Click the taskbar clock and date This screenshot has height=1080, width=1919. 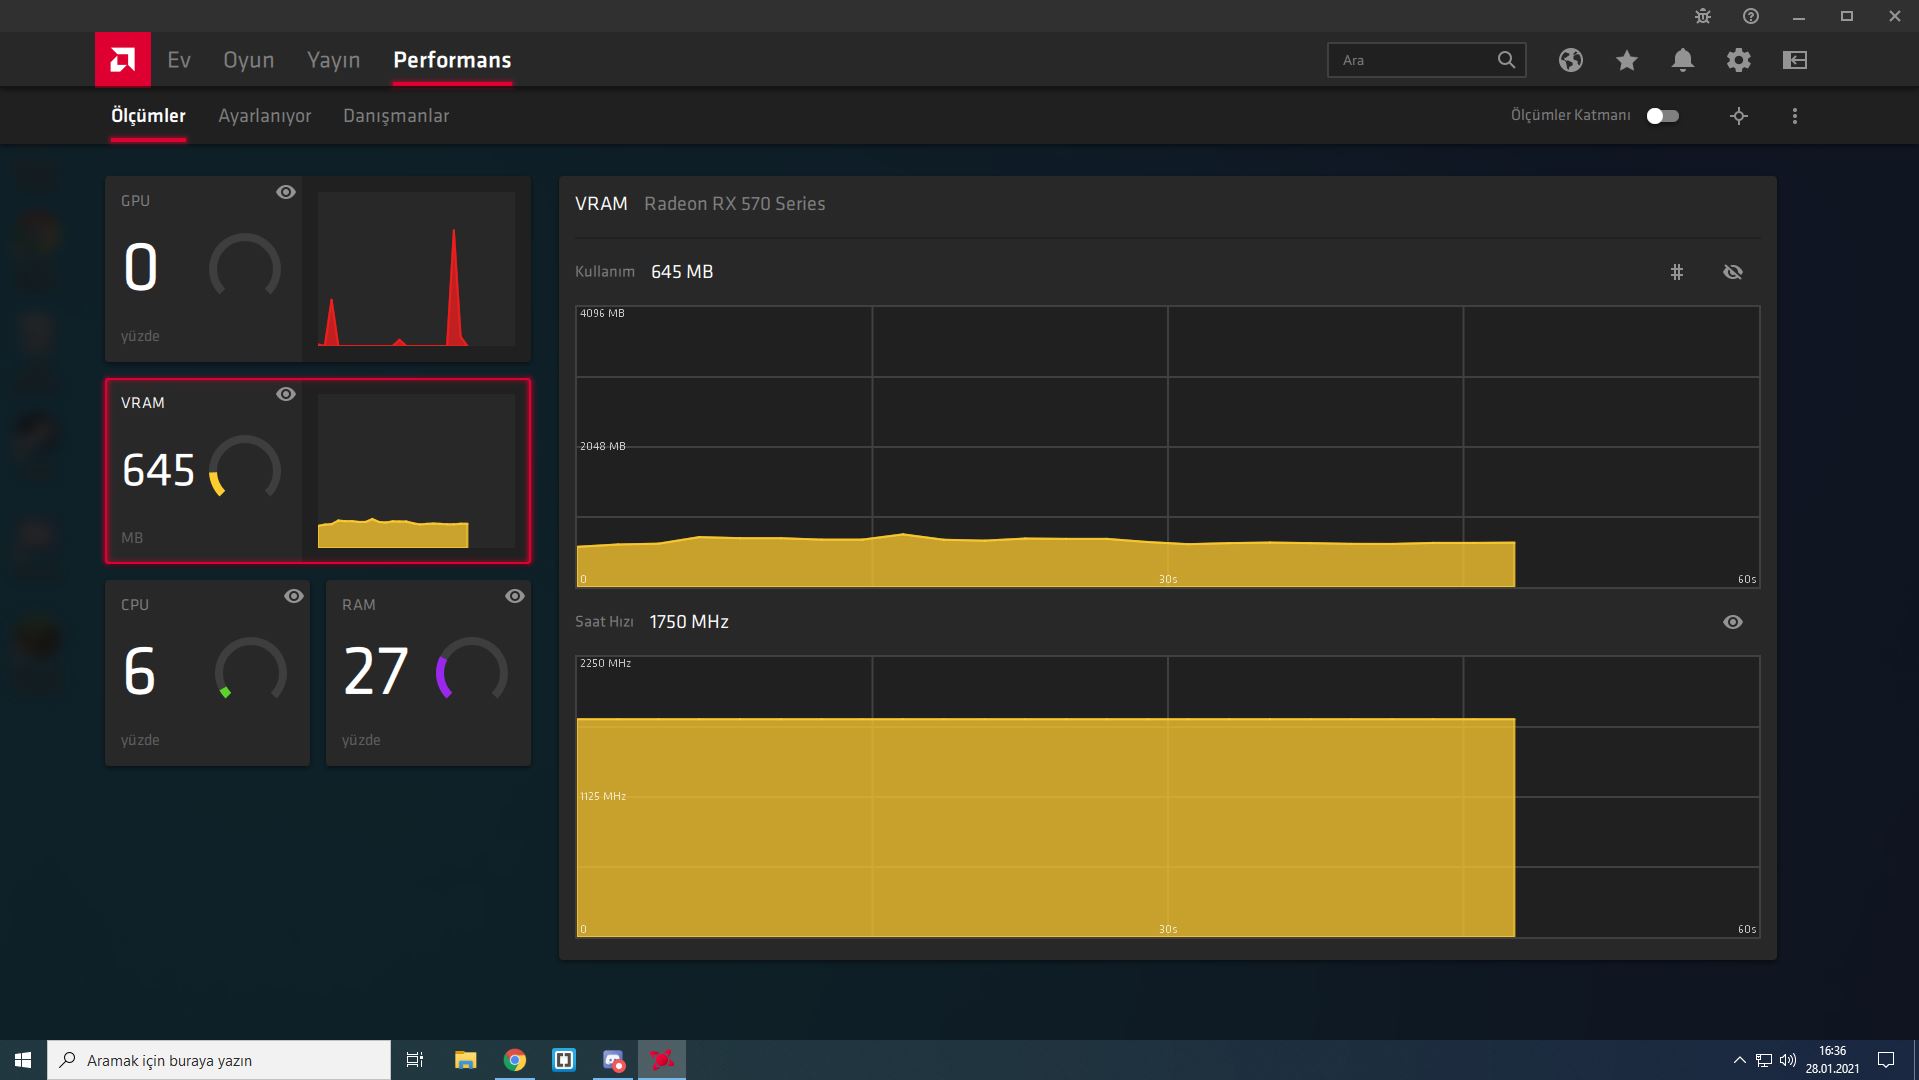click(x=1832, y=1060)
